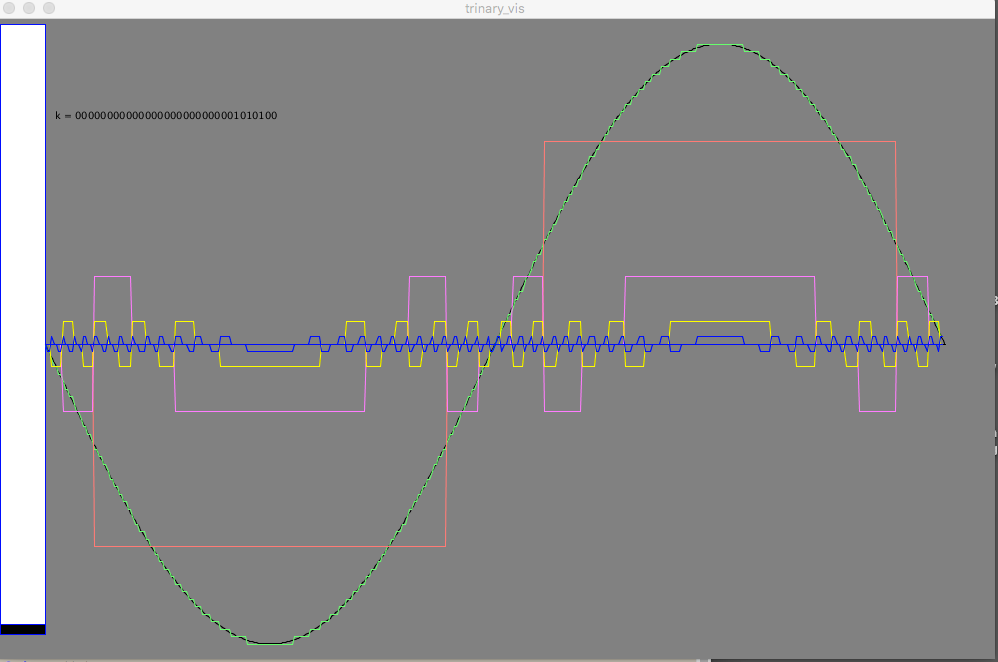
Task: Click the flat green trough of the sine wave
Action: coord(270,644)
